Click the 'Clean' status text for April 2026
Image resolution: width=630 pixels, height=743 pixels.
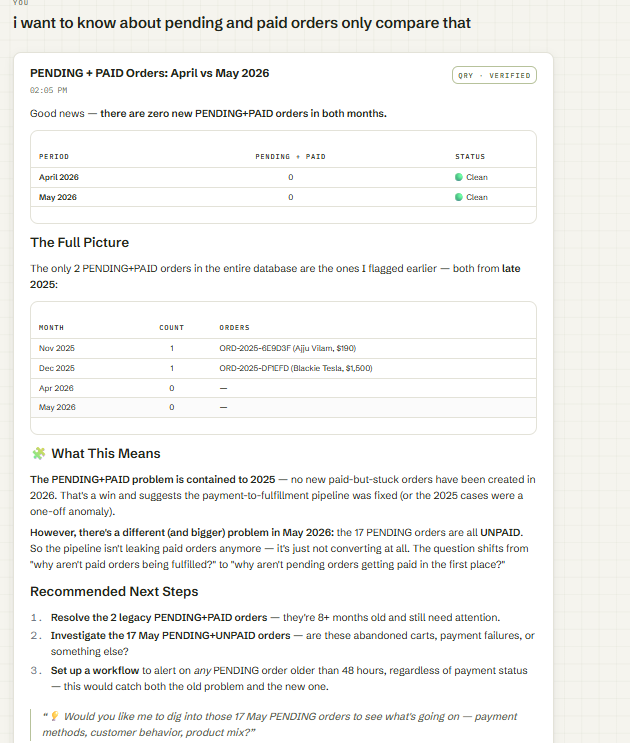(x=477, y=177)
